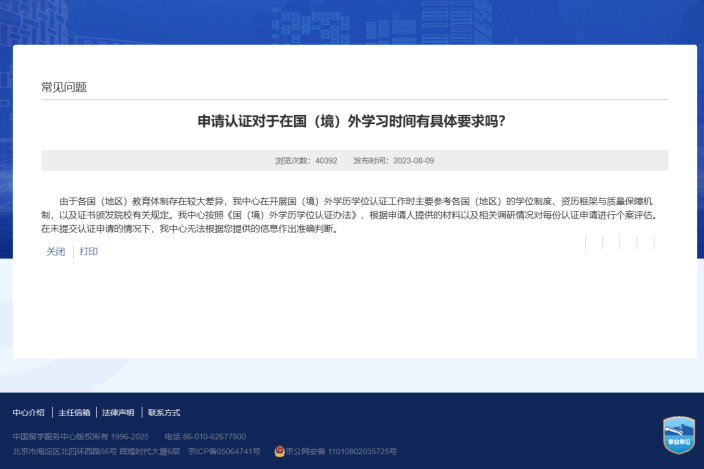Click the 京ICP备05064741号 link

tap(224, 451)
